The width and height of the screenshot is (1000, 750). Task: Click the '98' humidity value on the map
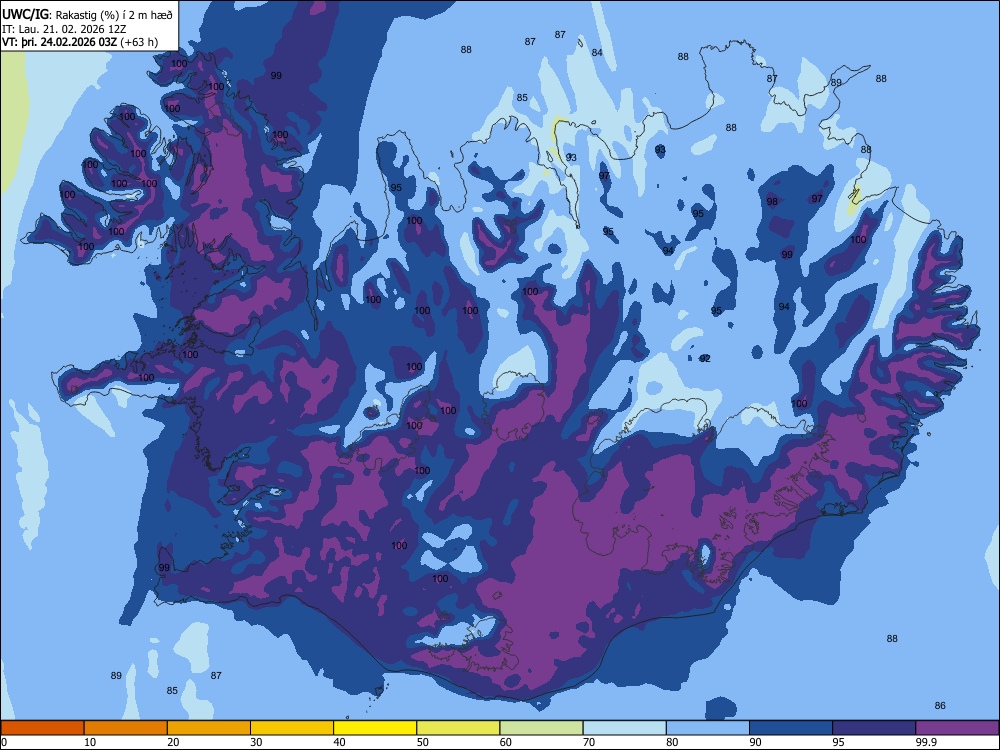(772, 202)
